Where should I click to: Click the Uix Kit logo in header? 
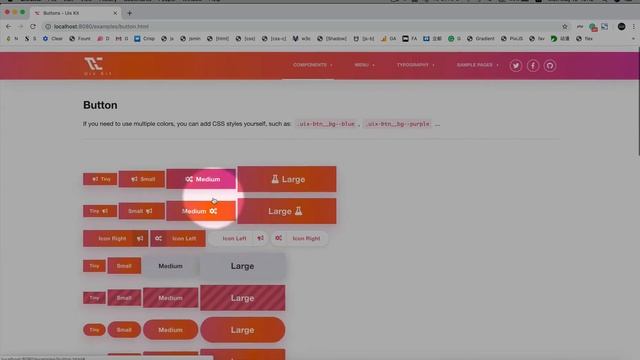(98, 66)
